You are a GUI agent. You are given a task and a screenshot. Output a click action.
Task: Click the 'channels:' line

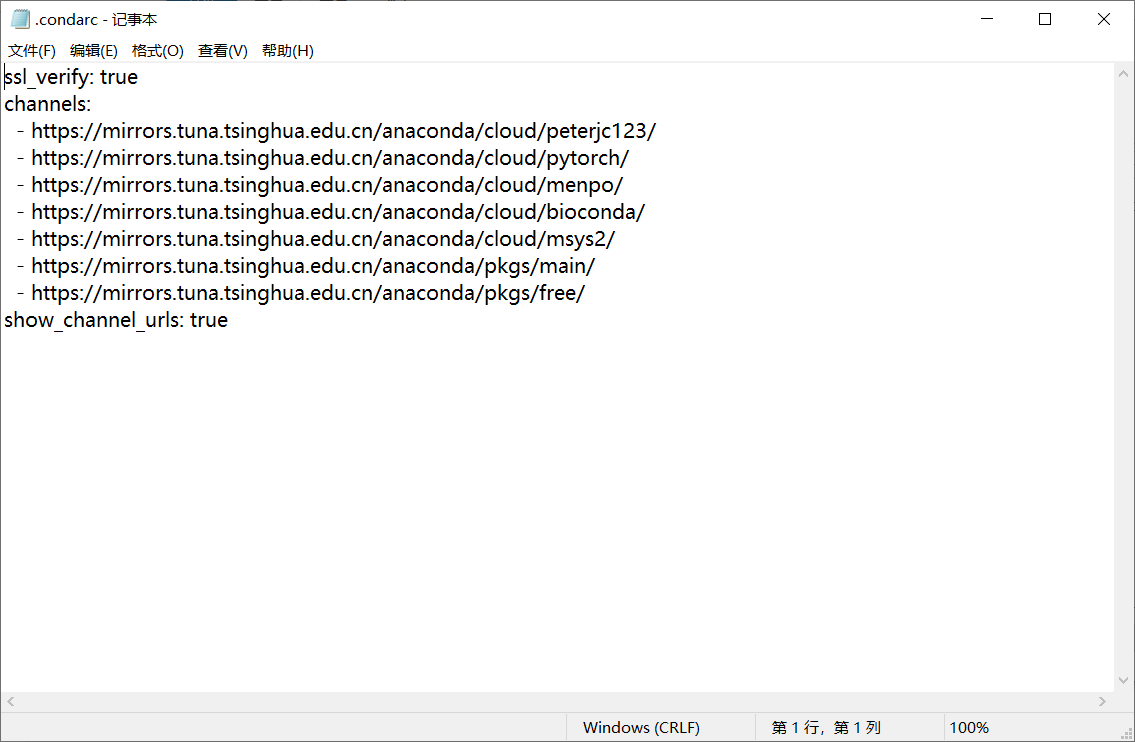[x=48, y=104]
